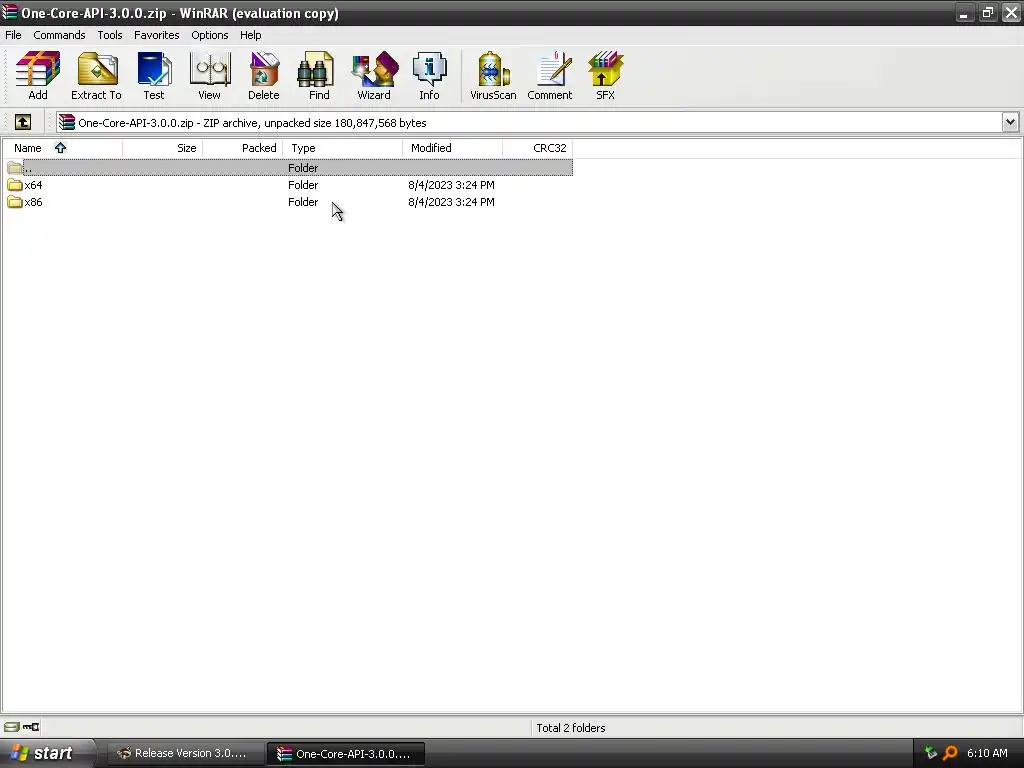Viewport: 1024px width, 768px height.
Task: Click the network tray icon in the taskbar
Action: pos(931,753)
